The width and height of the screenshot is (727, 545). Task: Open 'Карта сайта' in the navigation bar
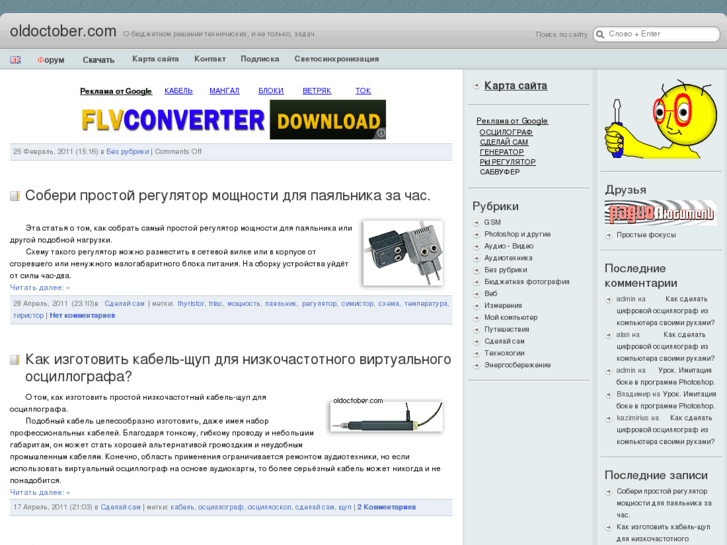(x=155, y=59)
